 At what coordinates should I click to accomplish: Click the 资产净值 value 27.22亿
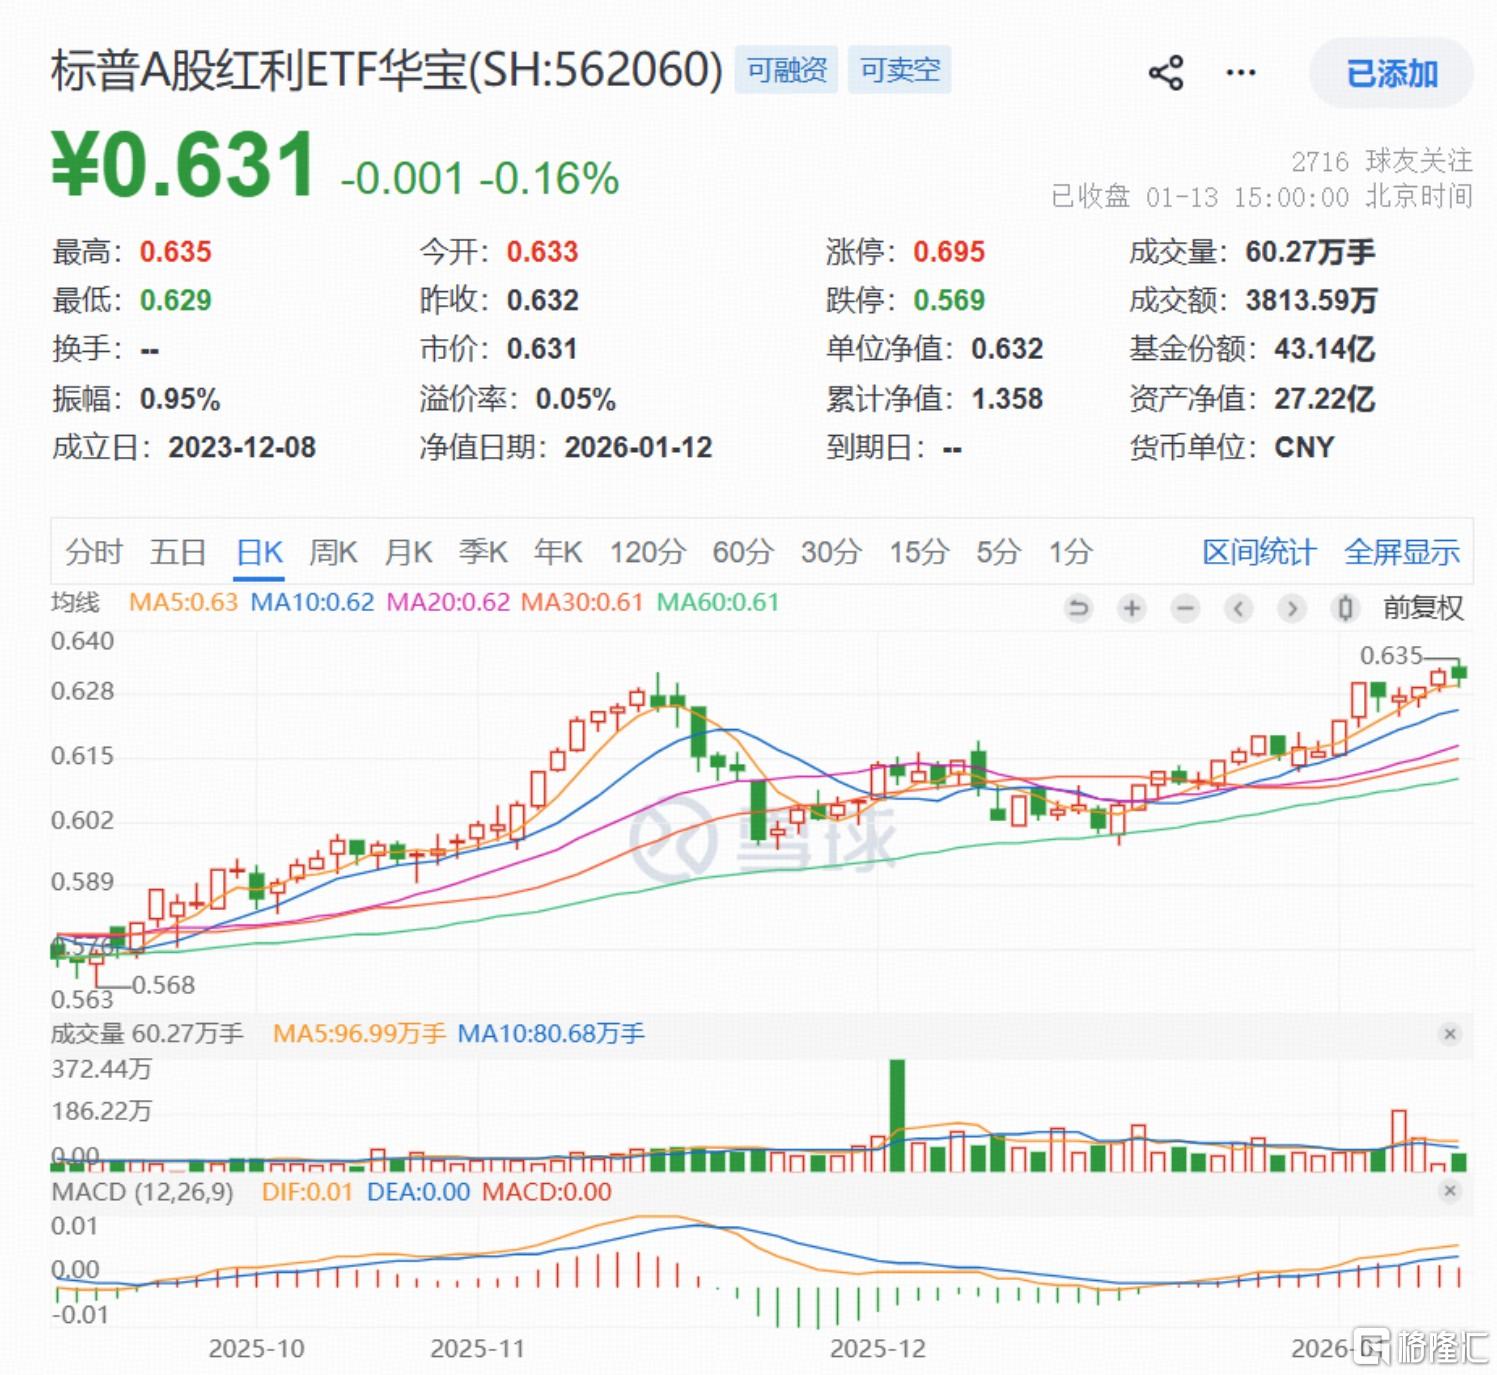[x=1325, y=399]
